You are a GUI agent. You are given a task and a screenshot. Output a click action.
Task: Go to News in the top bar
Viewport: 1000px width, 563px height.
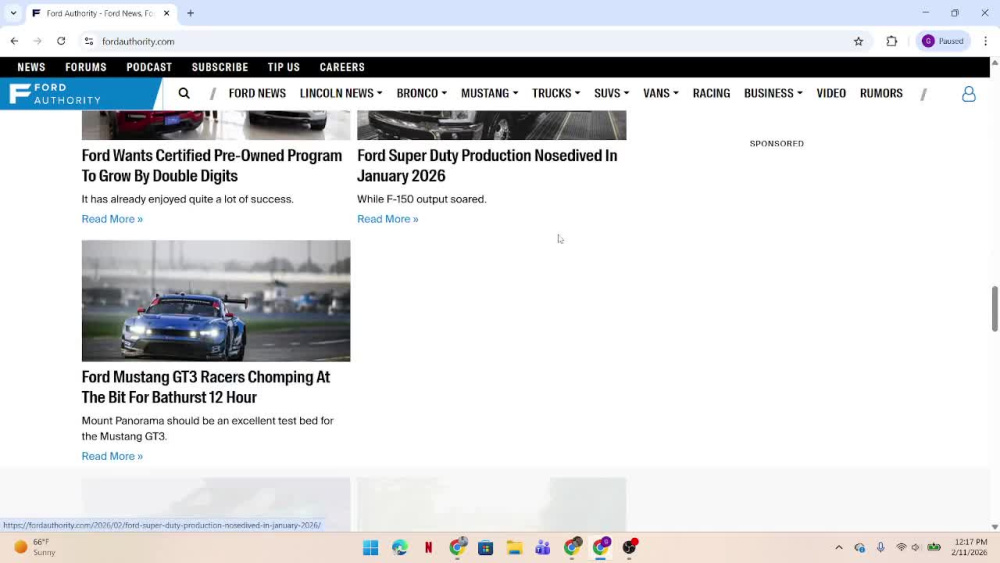coord(31,67)
